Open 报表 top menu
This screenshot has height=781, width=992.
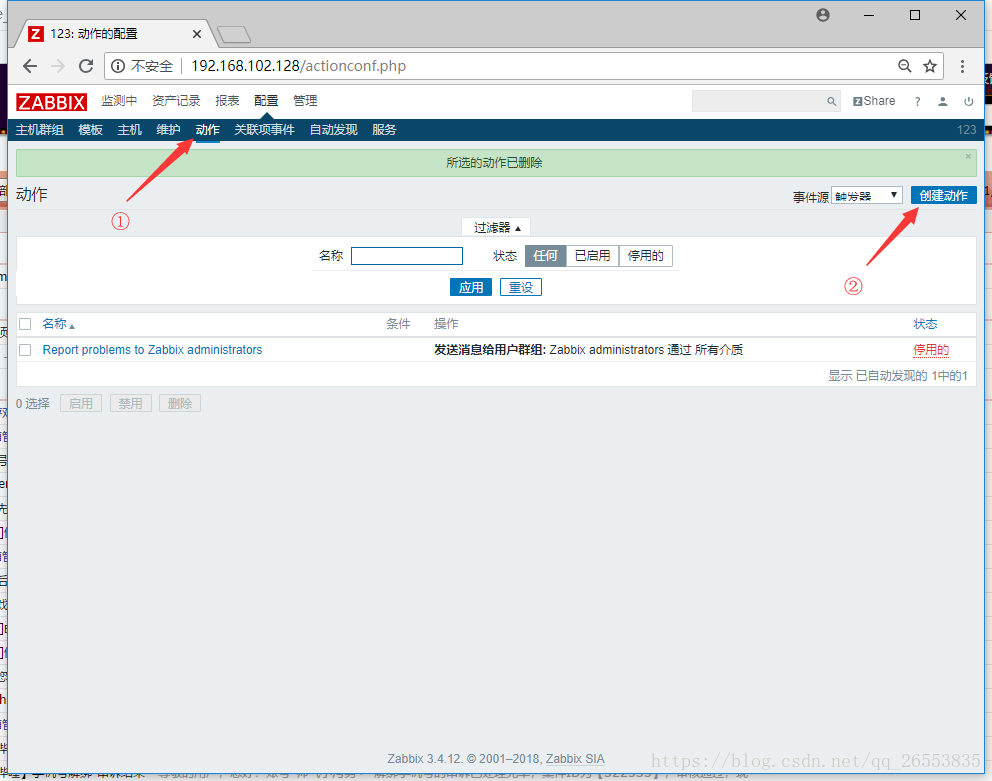(227, 101)
